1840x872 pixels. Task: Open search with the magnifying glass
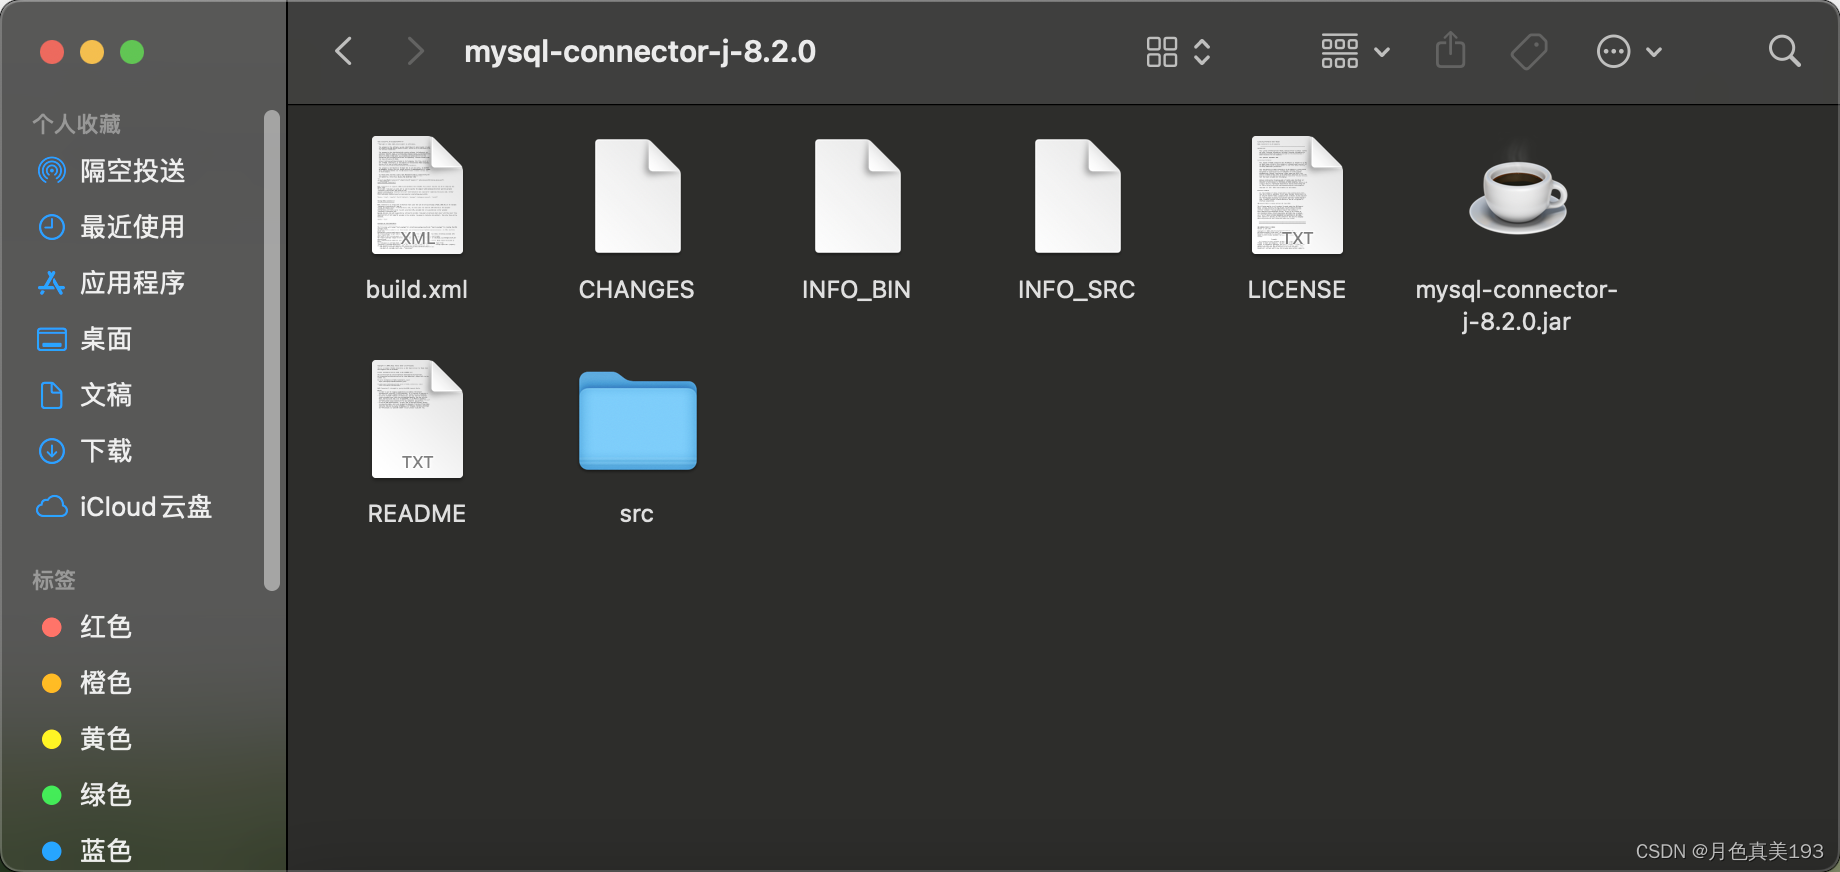1784,51
